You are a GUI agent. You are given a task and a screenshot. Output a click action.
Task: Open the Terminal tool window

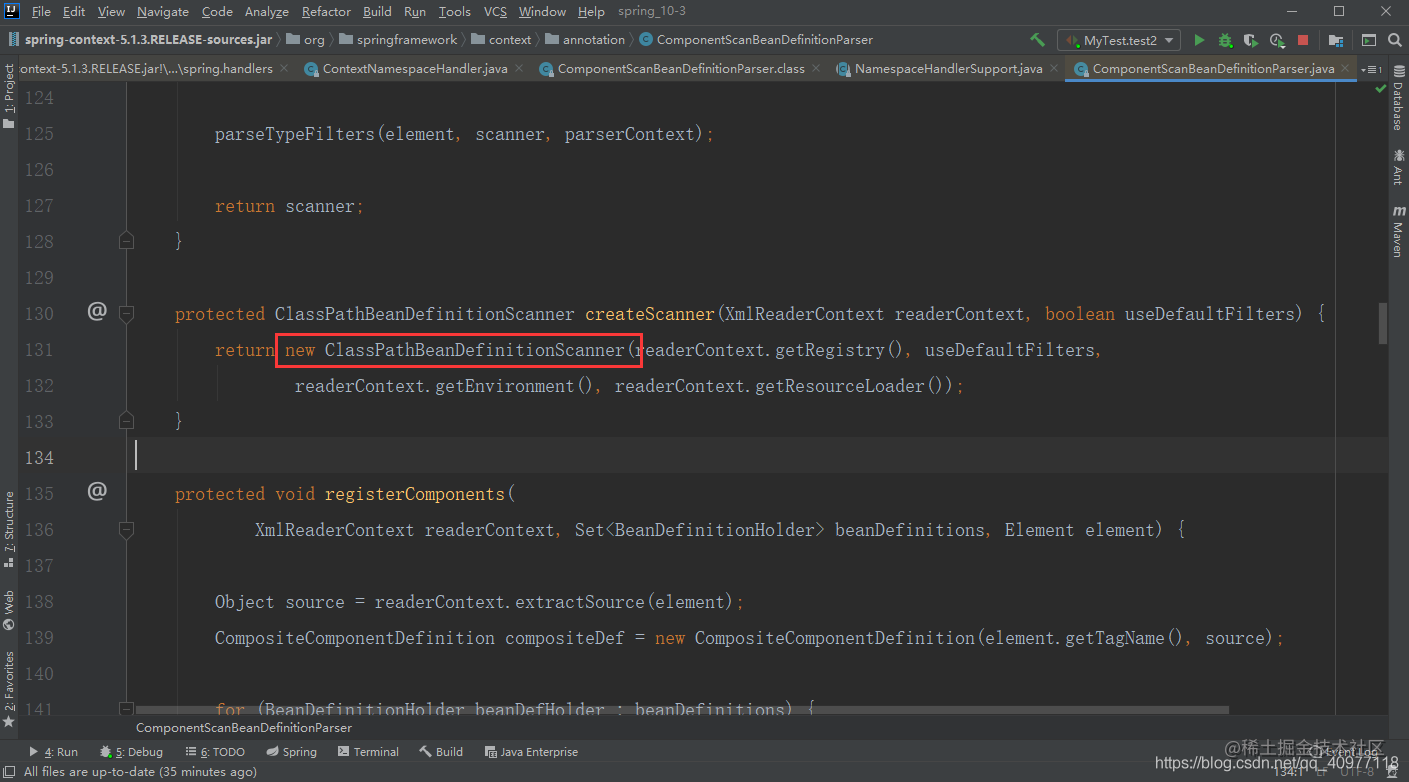(x=368, y=752)
